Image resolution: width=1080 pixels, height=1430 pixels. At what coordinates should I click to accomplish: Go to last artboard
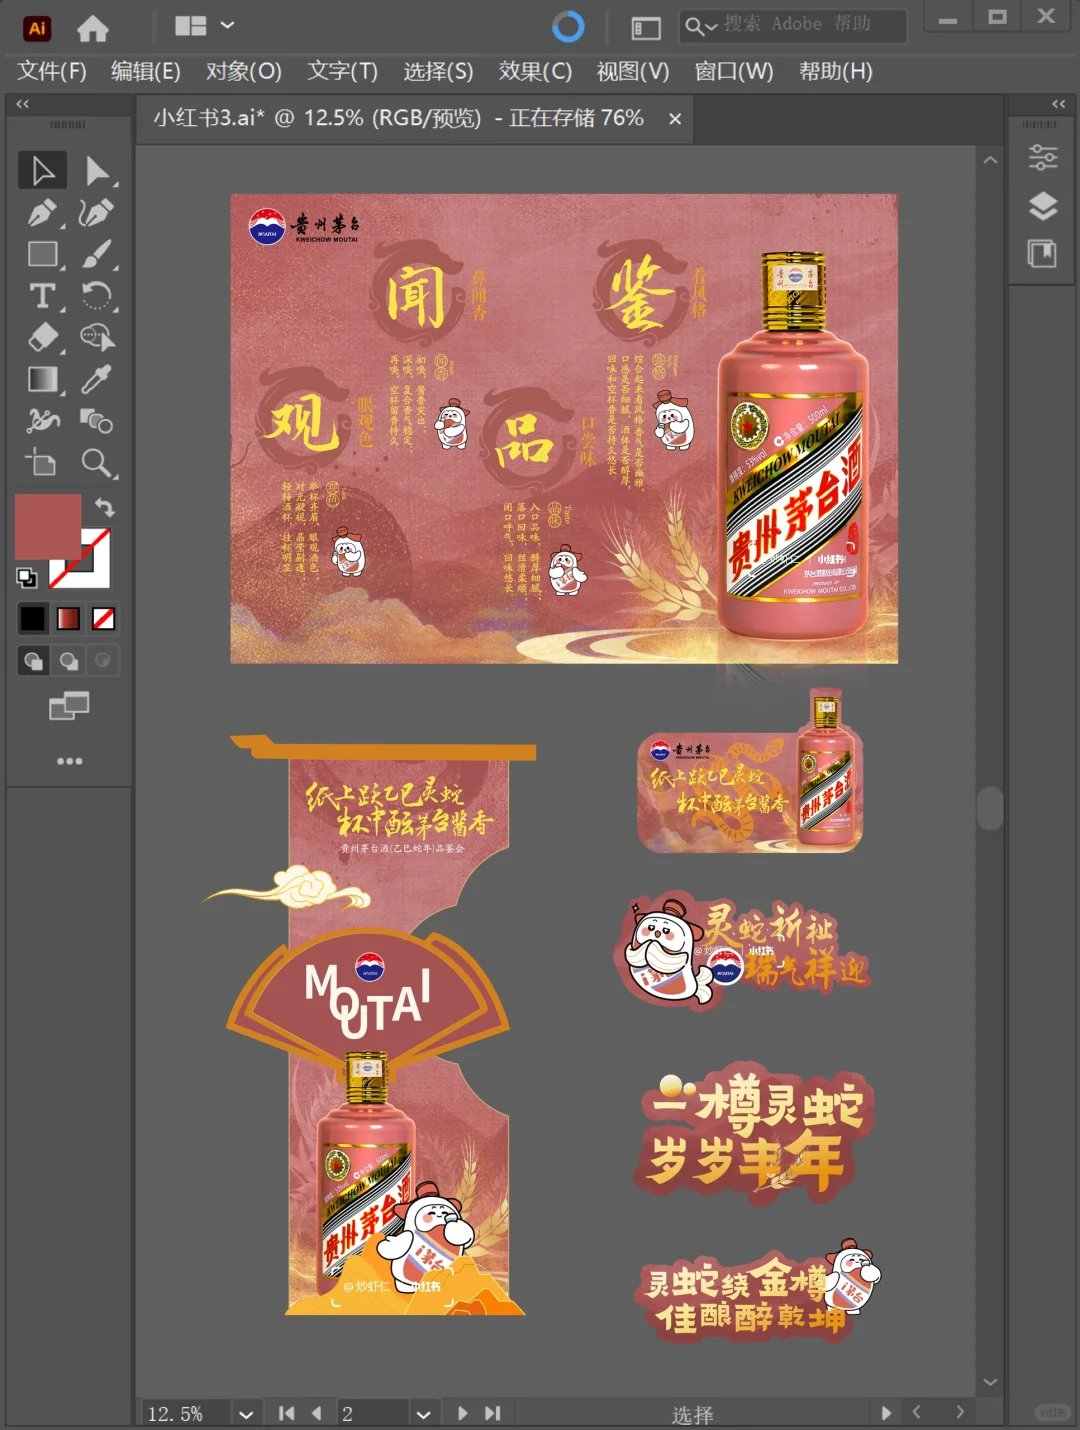click(492, 1413)
